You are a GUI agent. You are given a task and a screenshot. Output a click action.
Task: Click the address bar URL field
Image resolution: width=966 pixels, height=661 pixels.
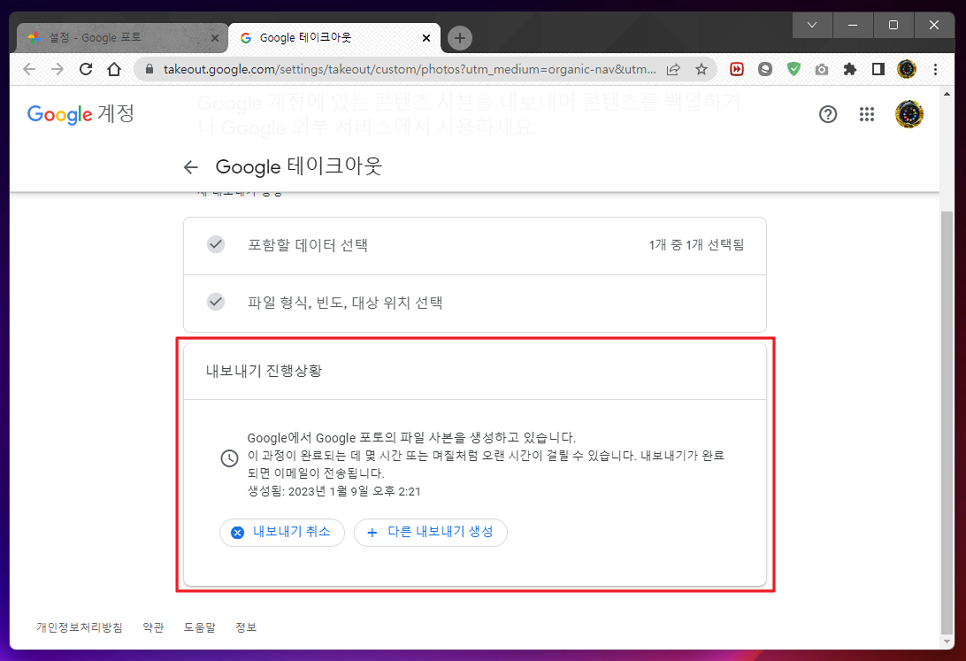click(409, 69)
